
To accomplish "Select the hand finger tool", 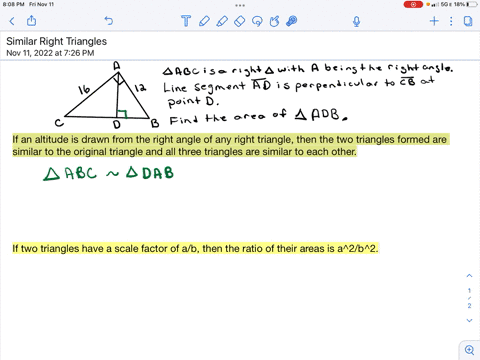I will coord(274,21).
